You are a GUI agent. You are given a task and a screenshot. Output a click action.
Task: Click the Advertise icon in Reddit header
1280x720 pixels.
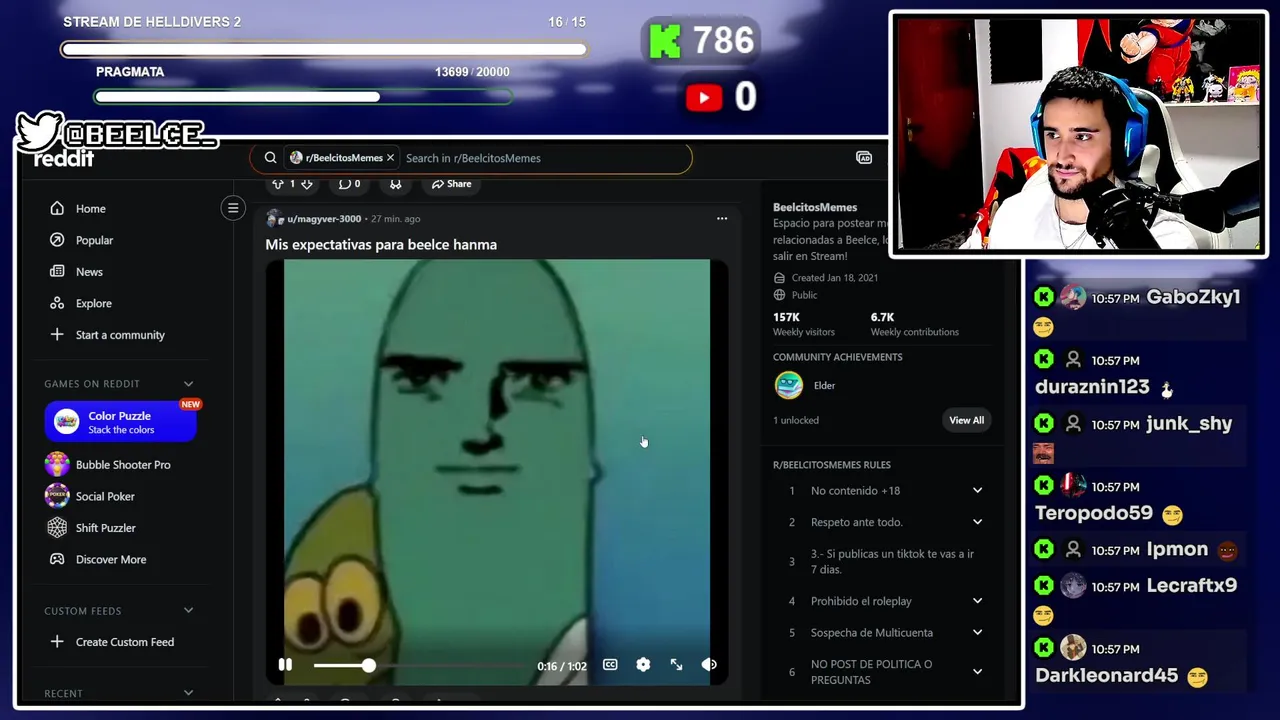864,158
